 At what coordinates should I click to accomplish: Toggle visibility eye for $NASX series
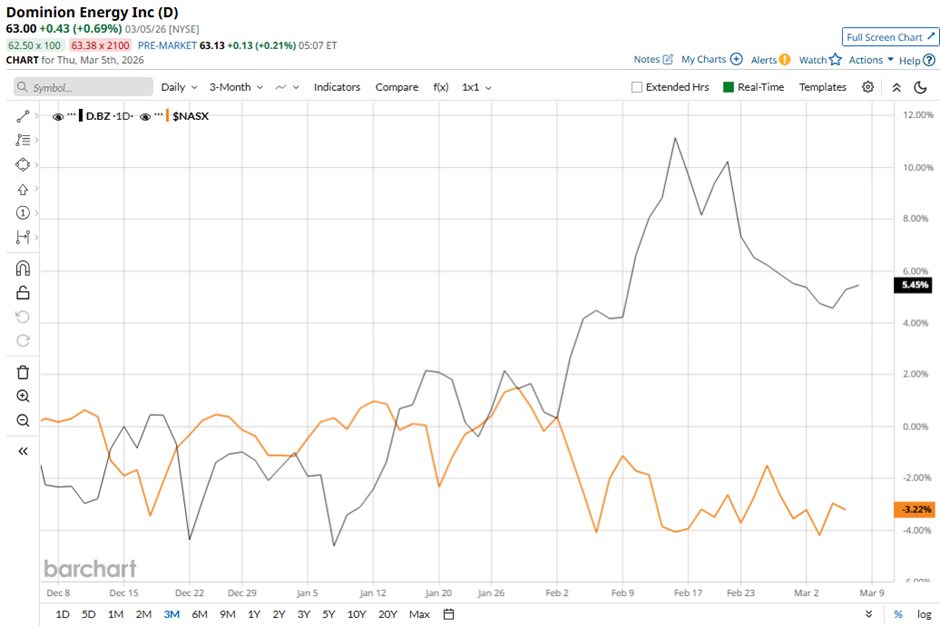(x=145, y=117)
